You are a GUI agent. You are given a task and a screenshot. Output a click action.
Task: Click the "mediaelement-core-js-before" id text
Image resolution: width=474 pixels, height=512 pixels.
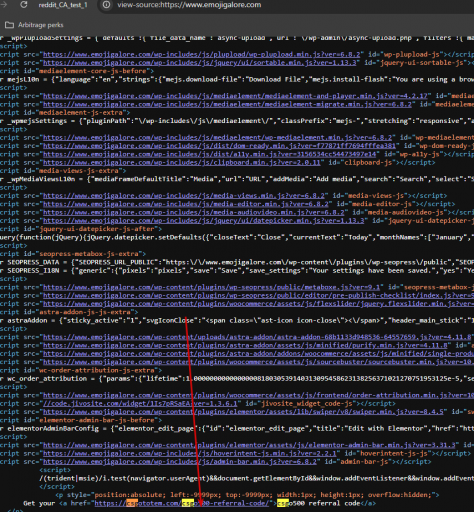tap(93, 71)
